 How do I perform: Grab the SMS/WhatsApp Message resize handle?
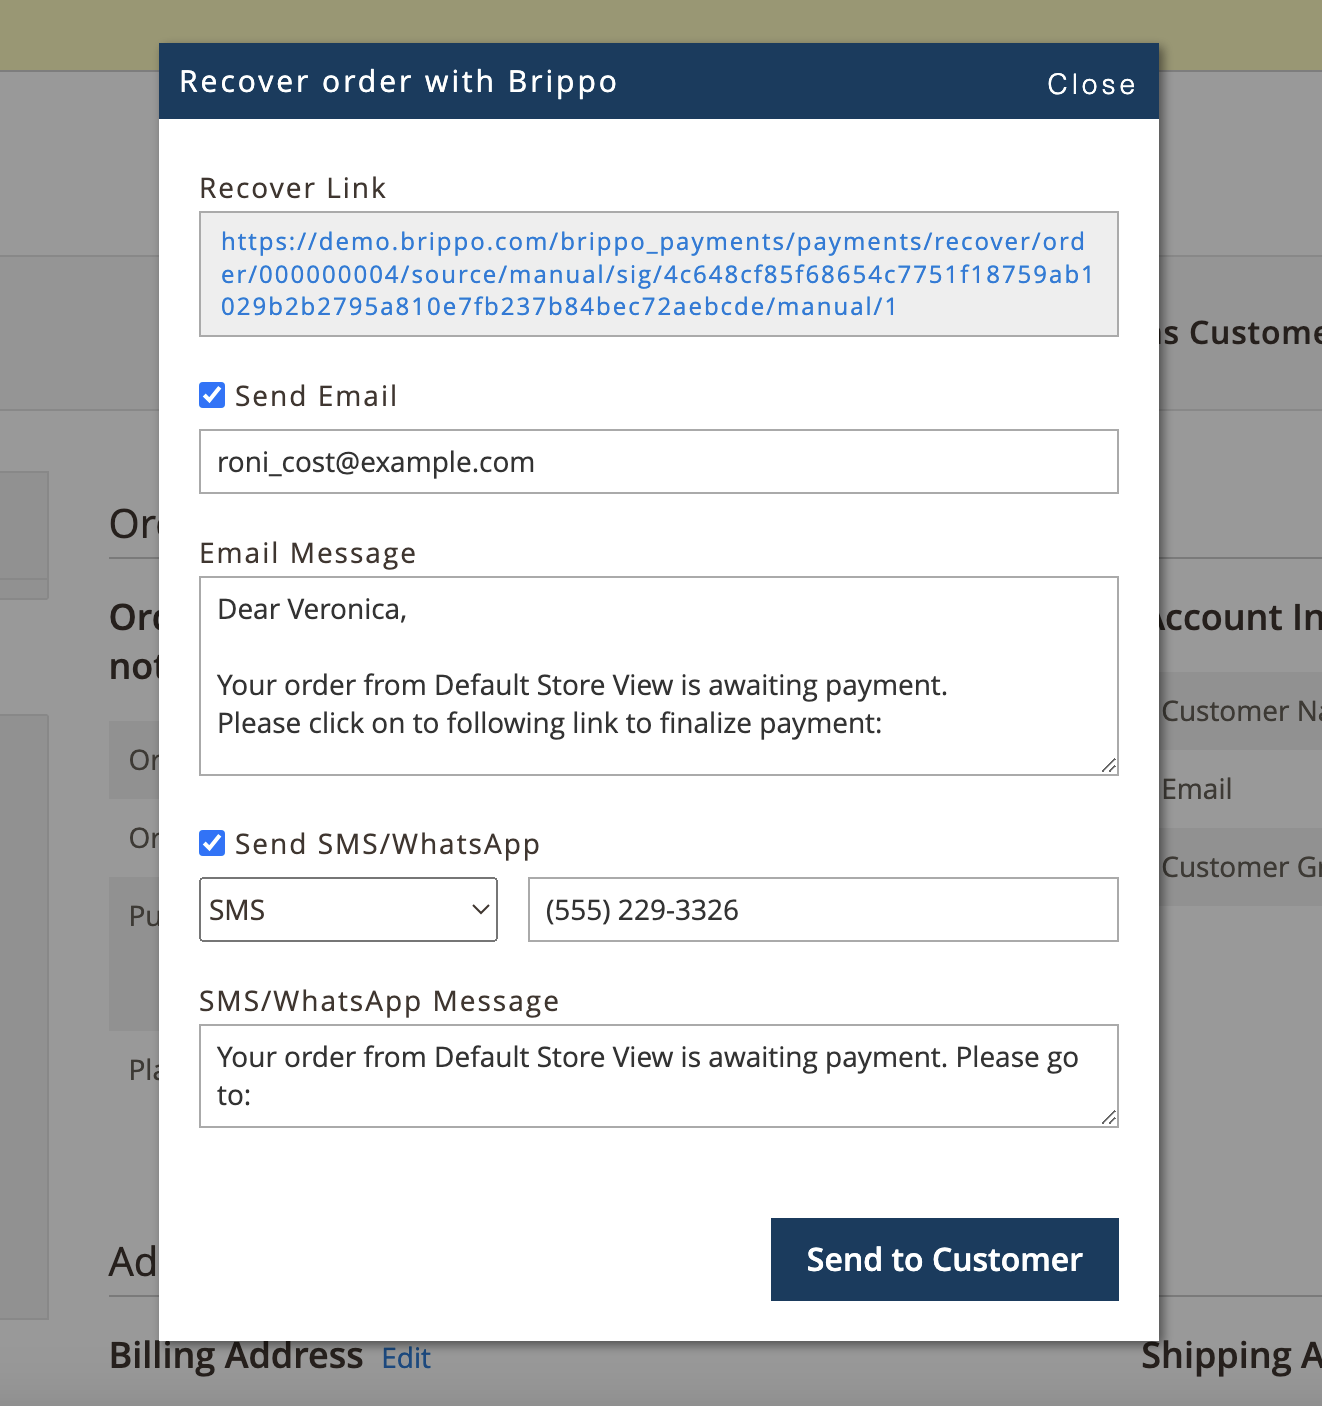point(1108,1117)
